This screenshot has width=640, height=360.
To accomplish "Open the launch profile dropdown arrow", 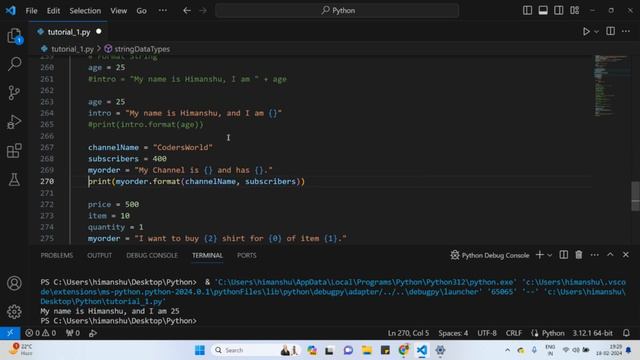I will (550, 255).
